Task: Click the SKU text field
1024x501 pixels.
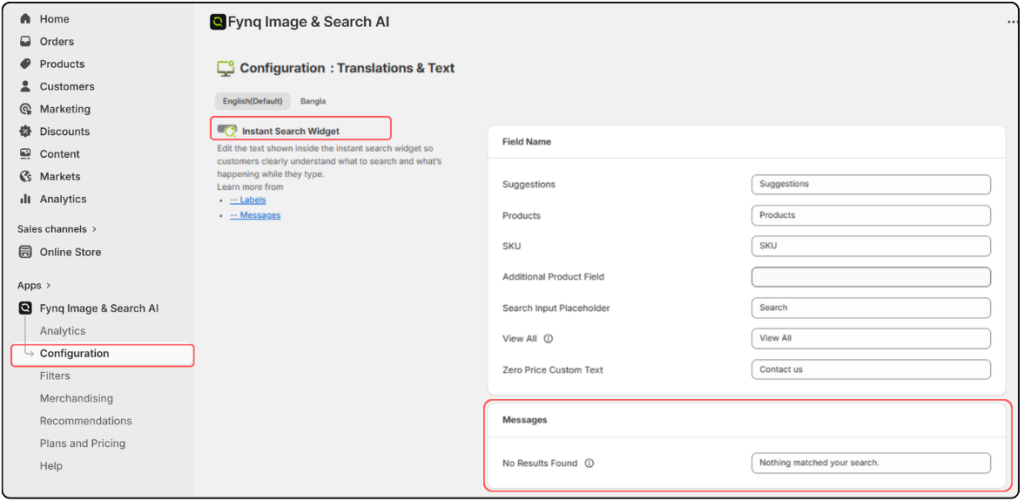Action: (871, 246)
